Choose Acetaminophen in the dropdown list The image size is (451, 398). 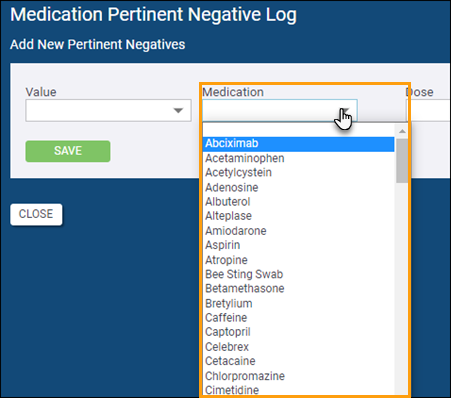pyautogui.click(x=298, y=158)
